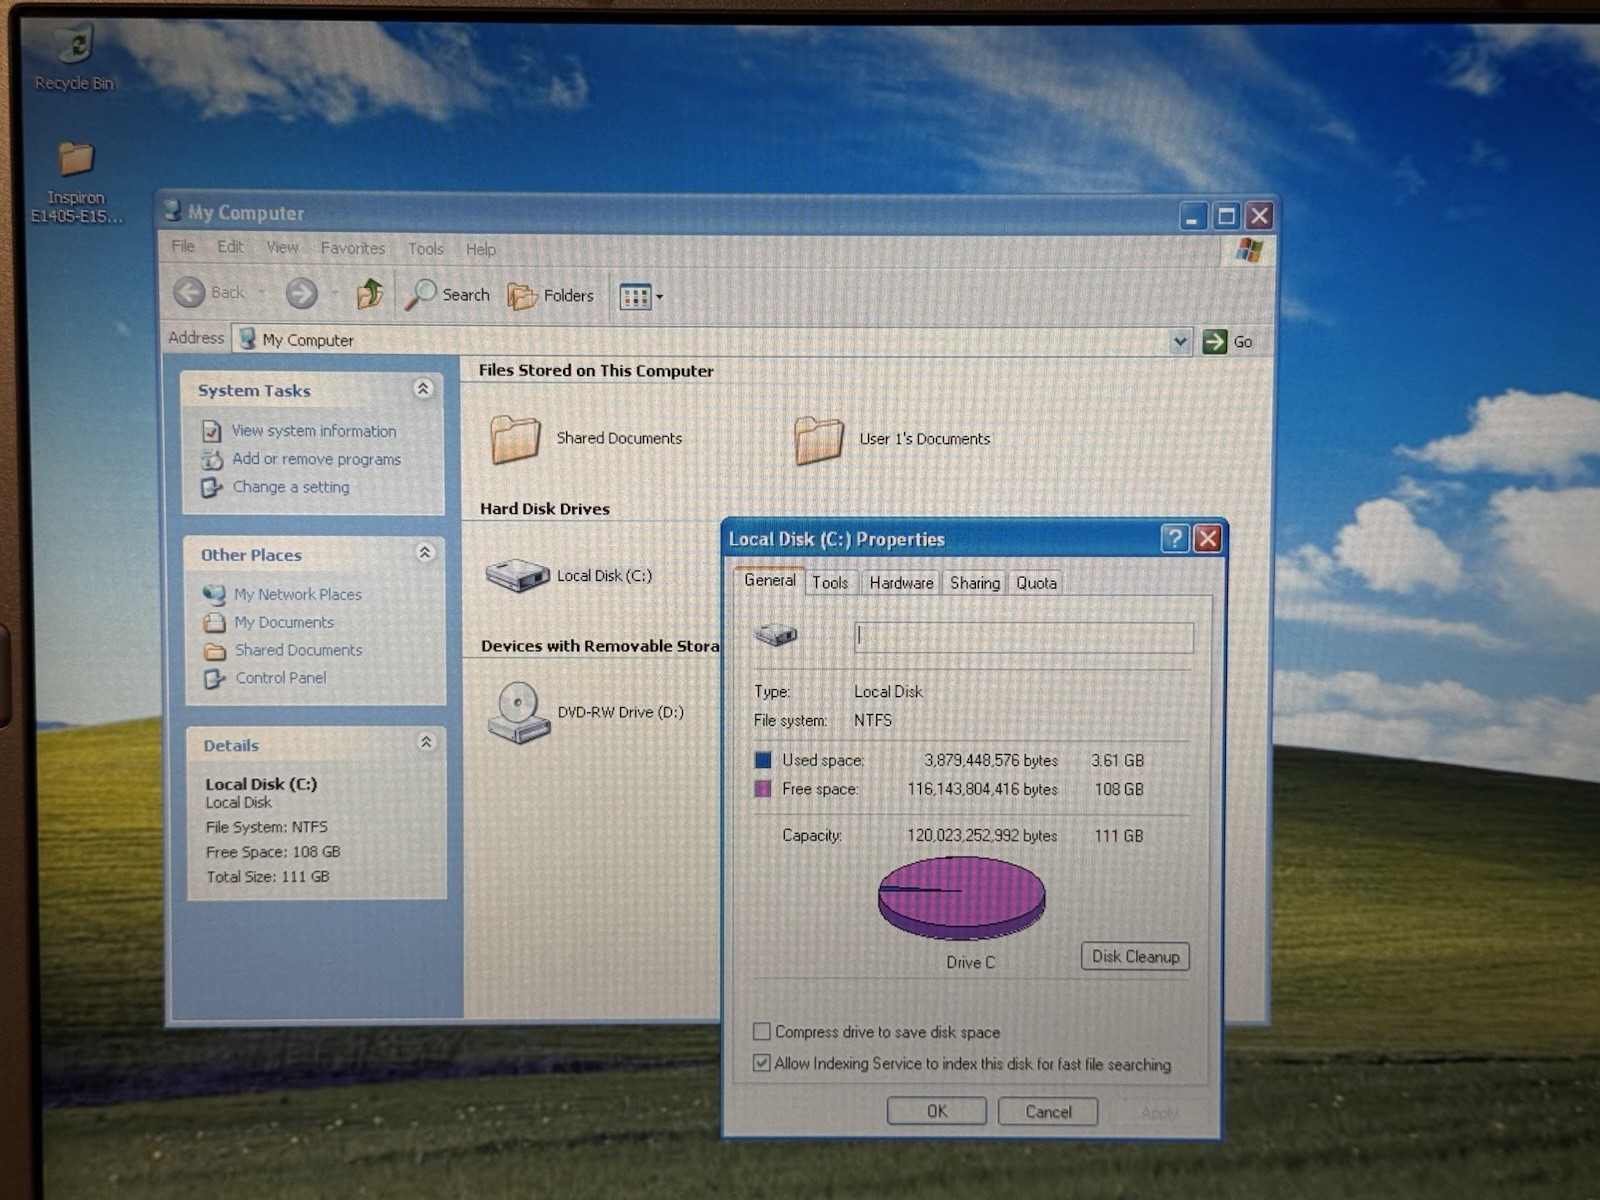Click the Back arrow toolbar button

[x=190, y=292]
